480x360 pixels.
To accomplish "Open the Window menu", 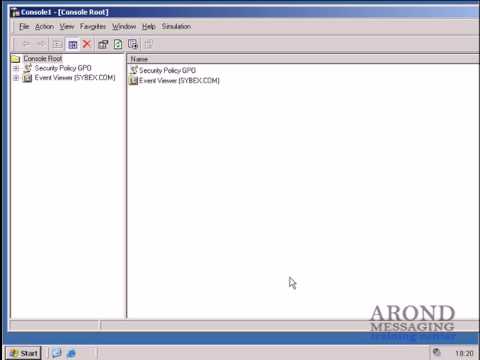I will 124,27.
